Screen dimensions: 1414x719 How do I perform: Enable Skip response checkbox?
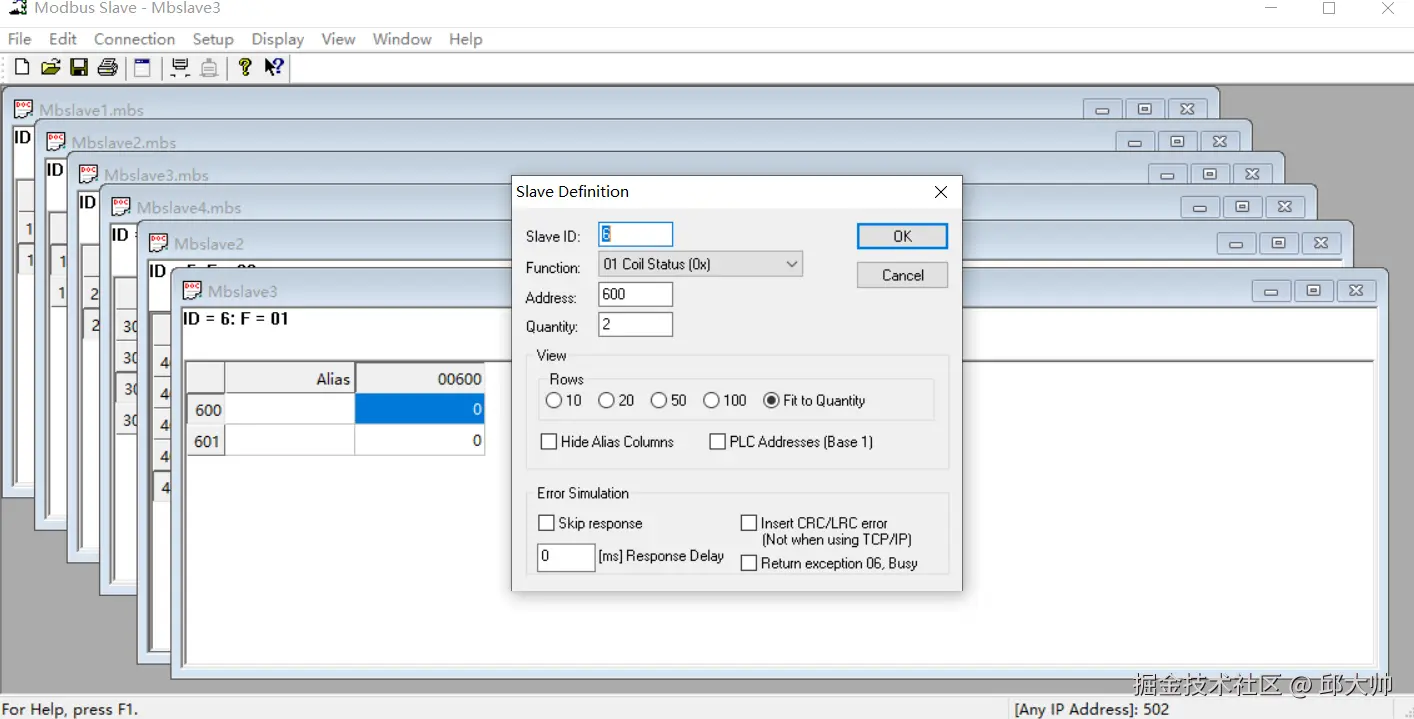[x=546, y=522]
